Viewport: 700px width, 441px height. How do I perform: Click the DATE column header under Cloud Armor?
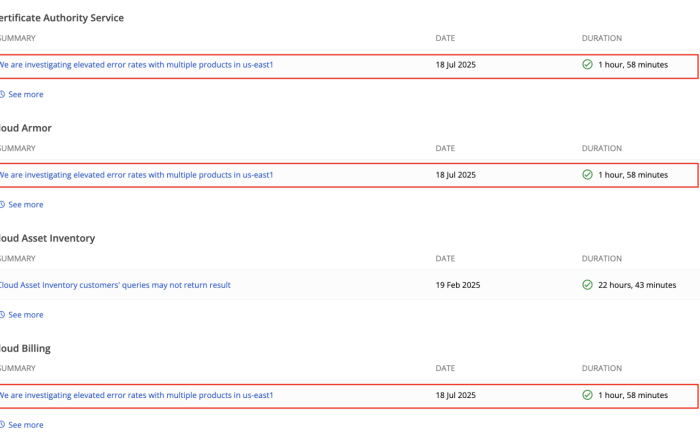(x=445, y=148)
